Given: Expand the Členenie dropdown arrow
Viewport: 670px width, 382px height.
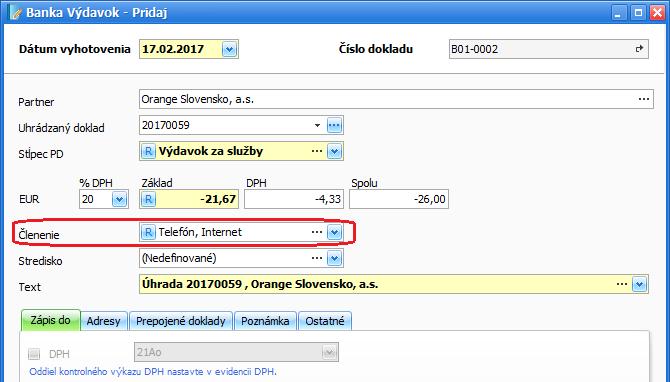Looking at the screenshot, I should 335,232.
